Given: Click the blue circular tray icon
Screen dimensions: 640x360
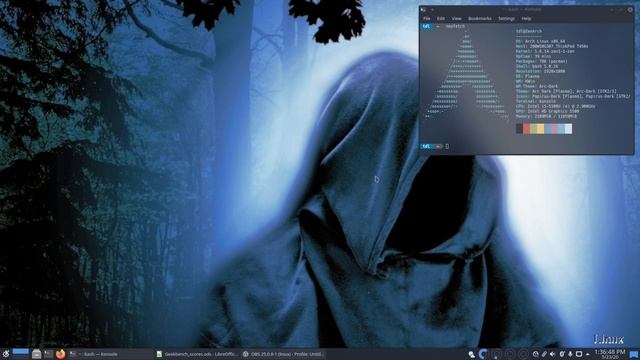Looking at the screenshot, I should pos(483,354).
